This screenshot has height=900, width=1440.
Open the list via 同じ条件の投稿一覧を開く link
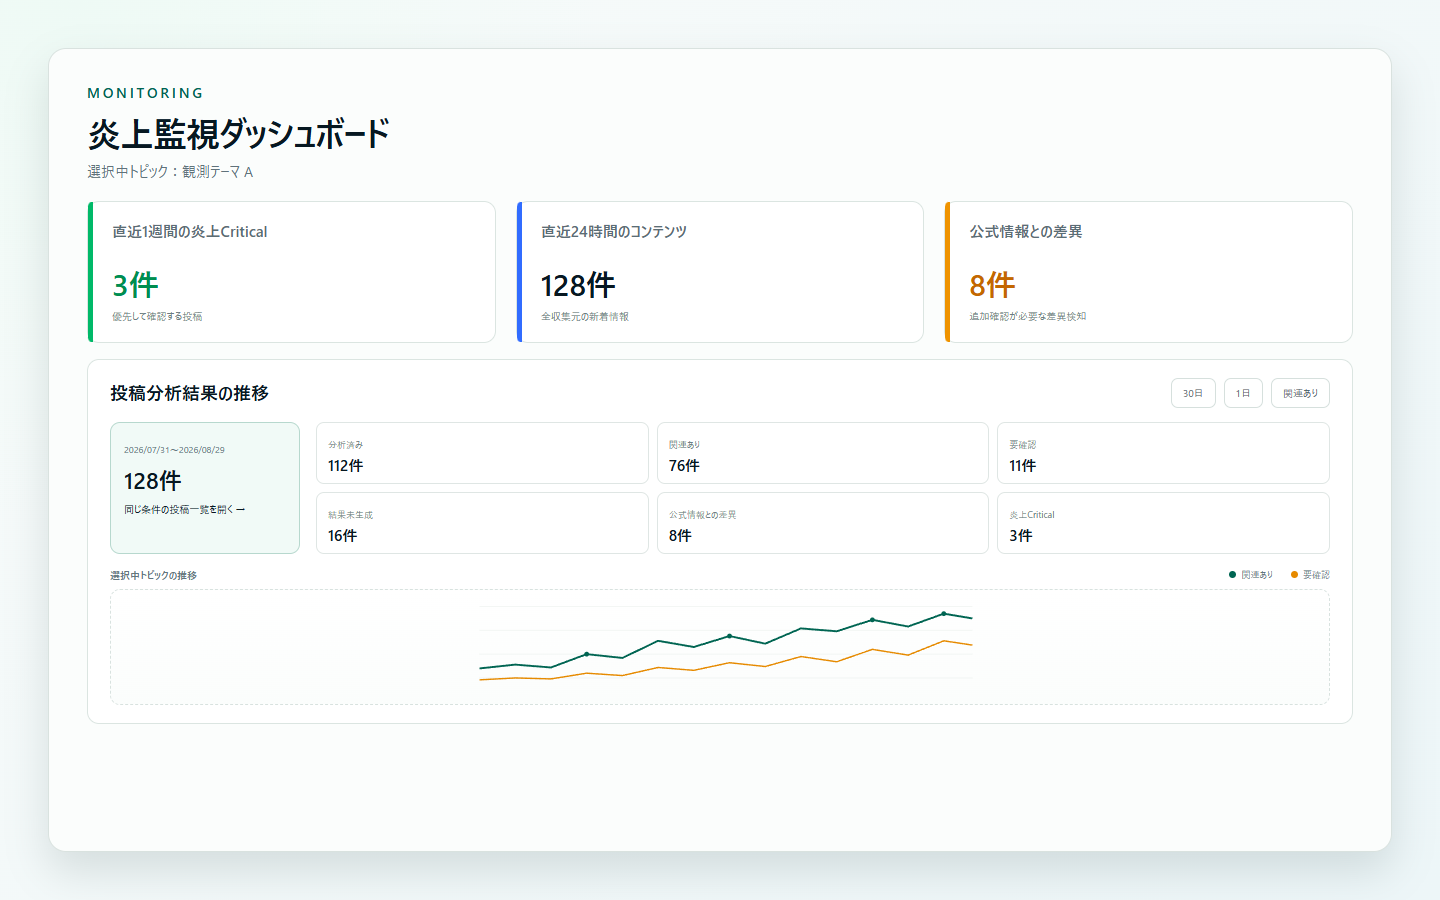coord(185,510)
